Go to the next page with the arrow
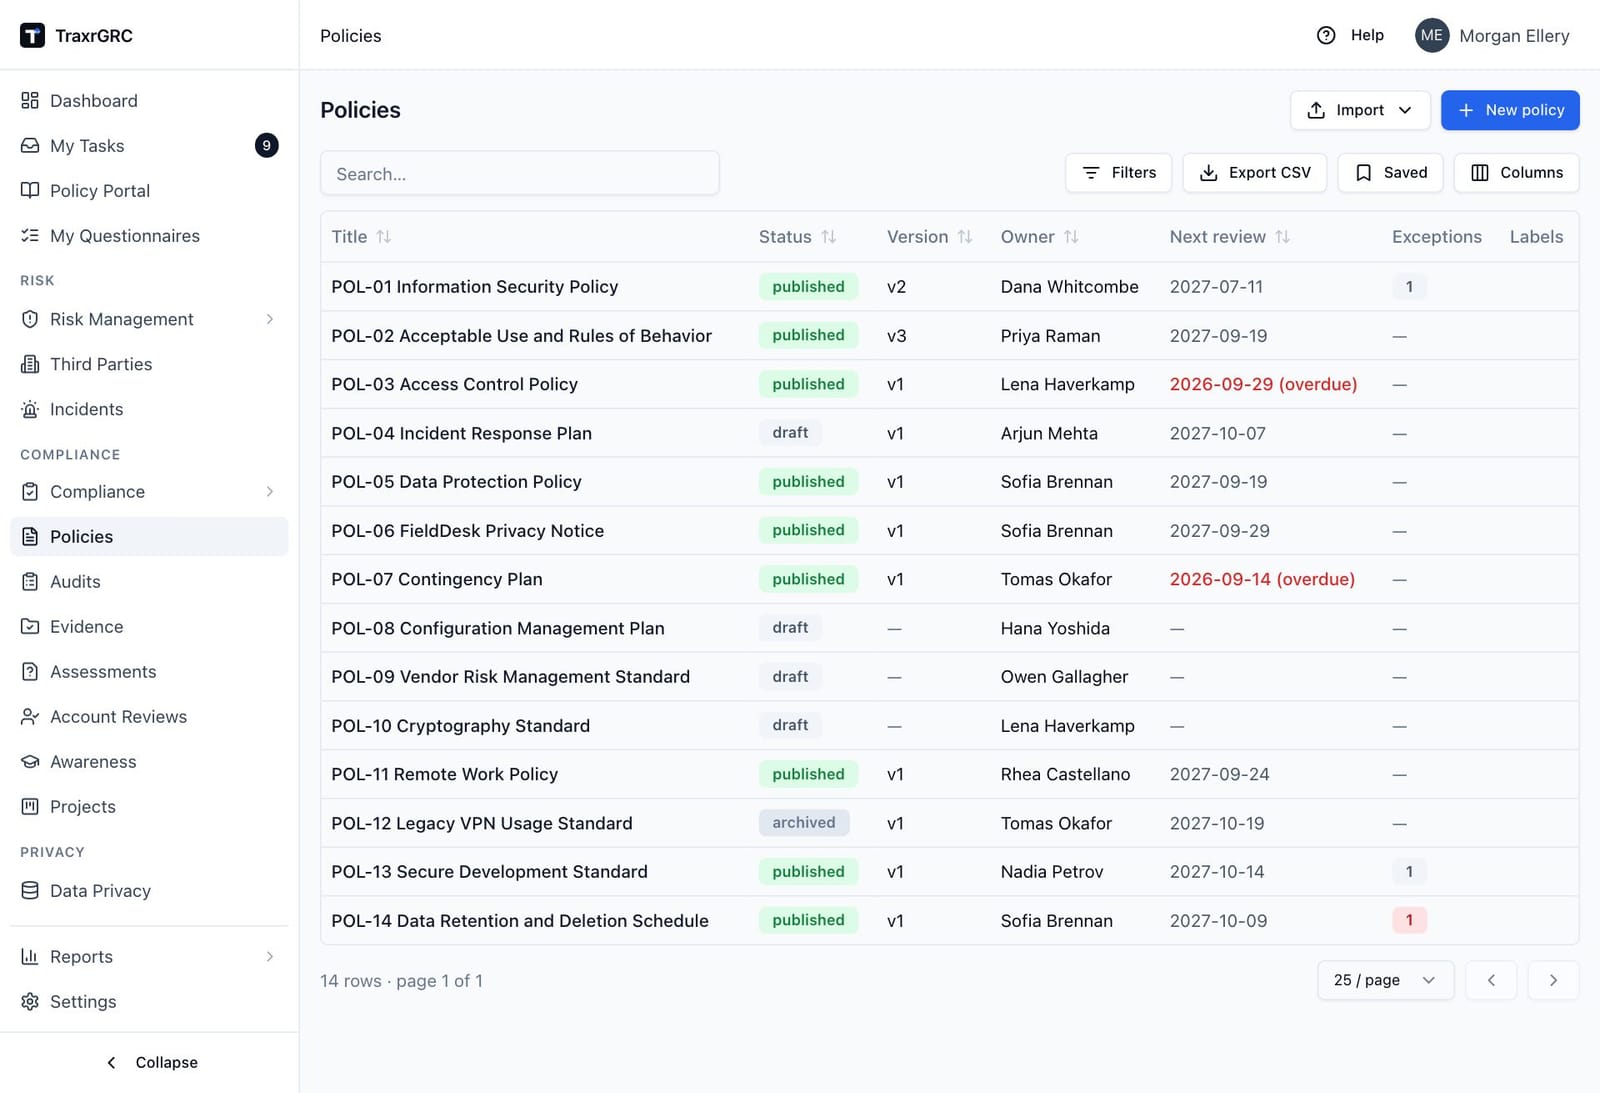 tap(1553, 980)
